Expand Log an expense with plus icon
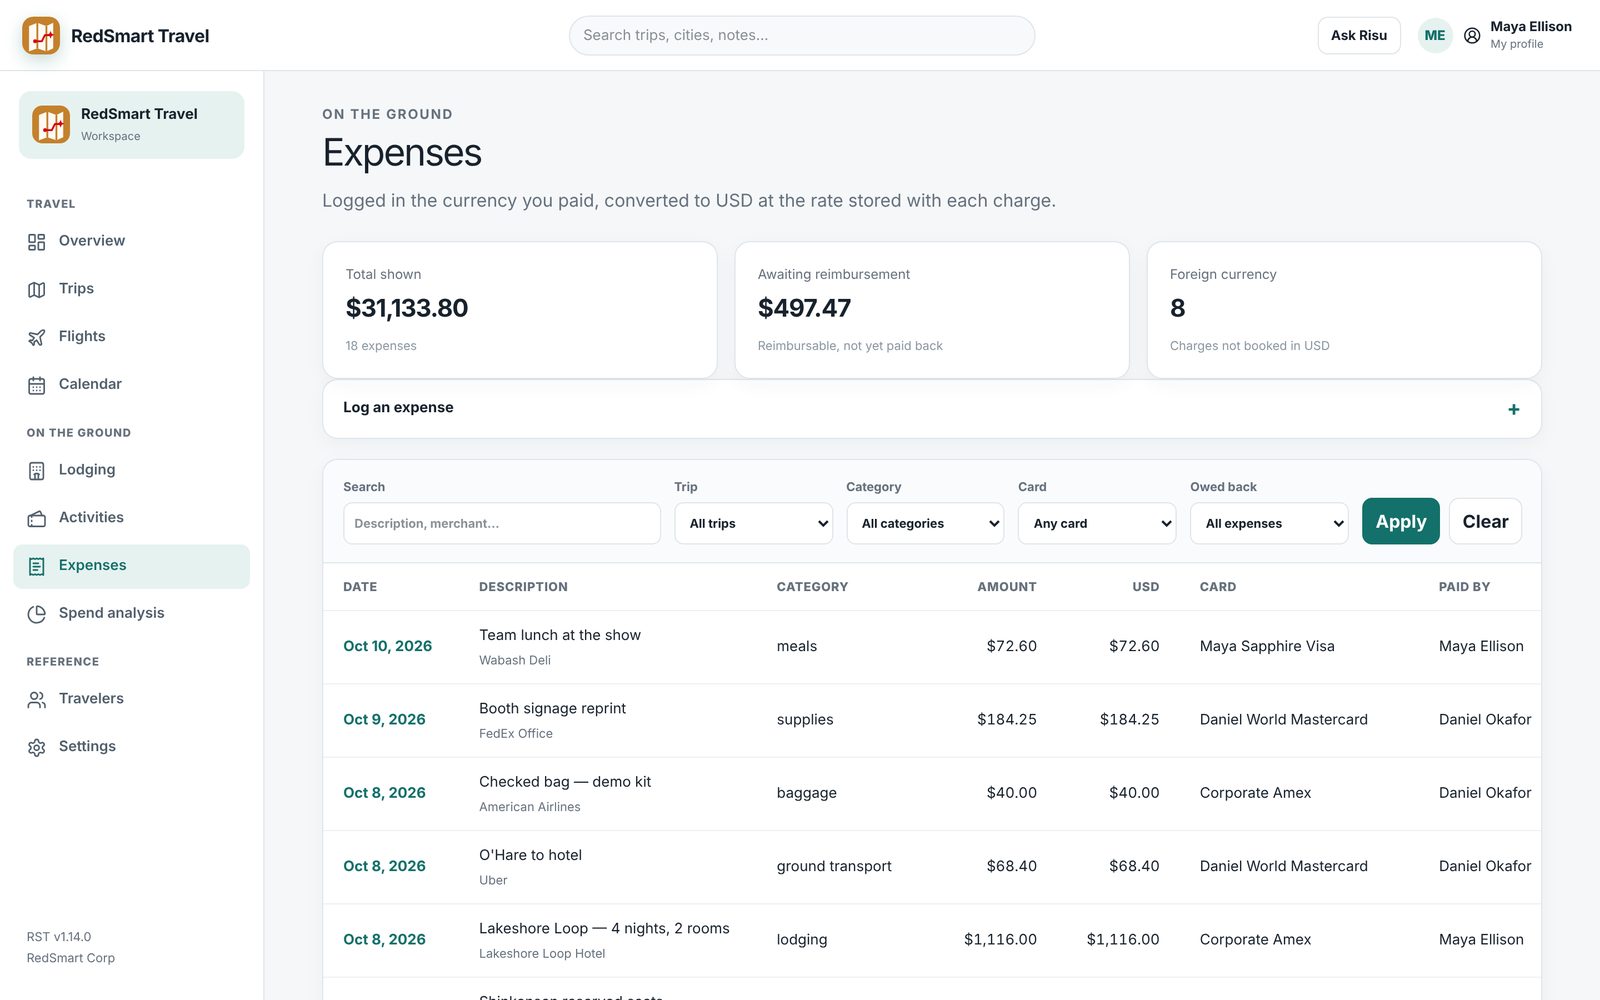 (1513, 409)
